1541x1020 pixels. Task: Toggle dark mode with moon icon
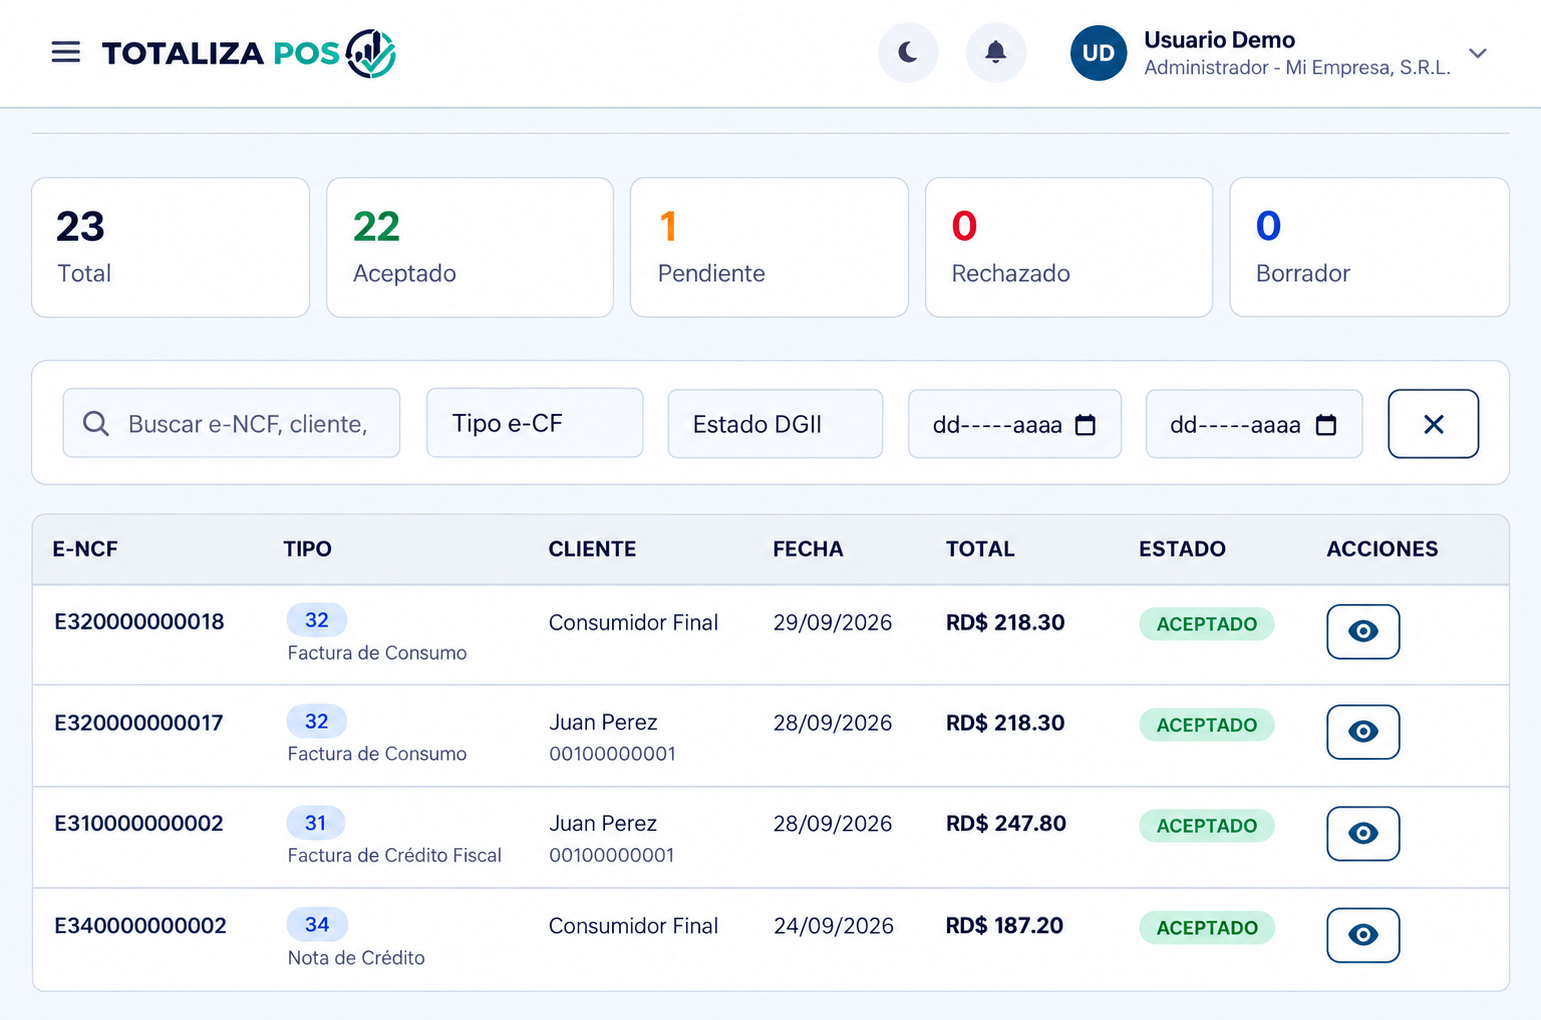(x=908, y=52)
